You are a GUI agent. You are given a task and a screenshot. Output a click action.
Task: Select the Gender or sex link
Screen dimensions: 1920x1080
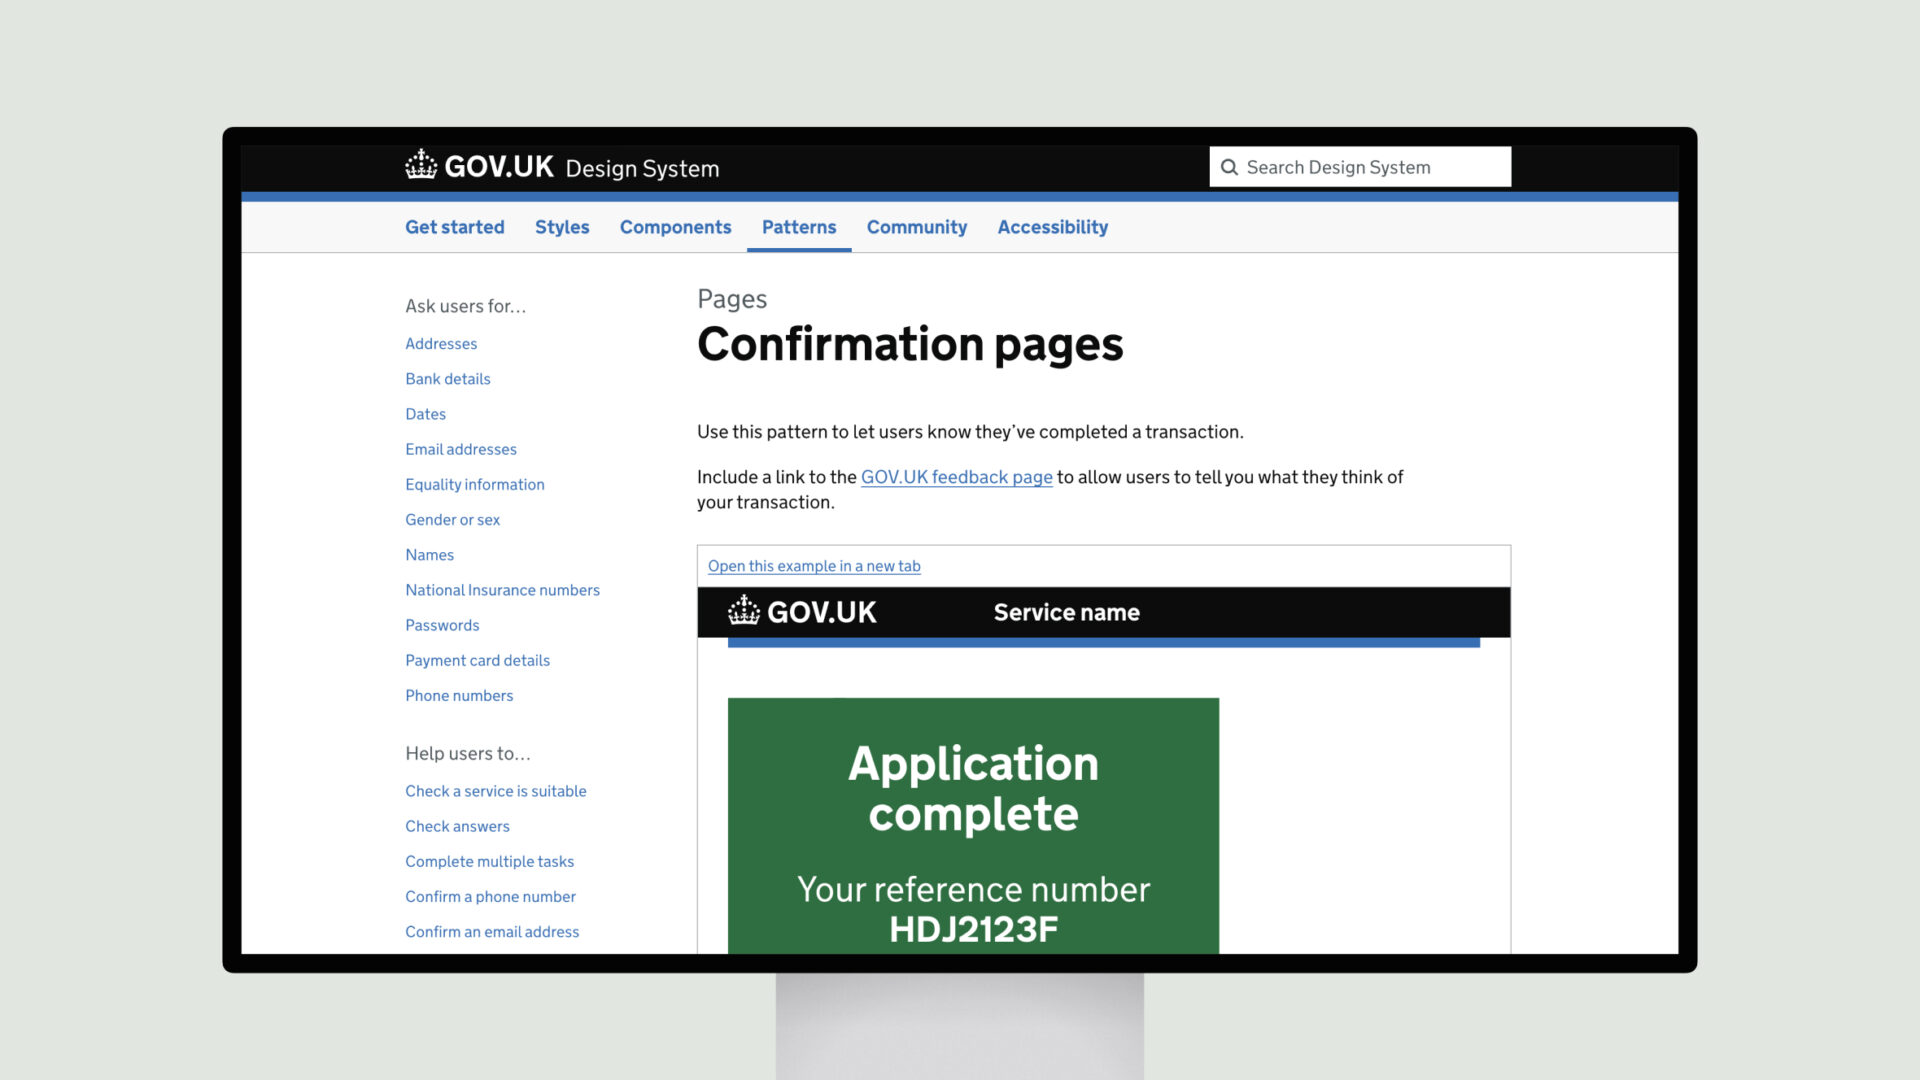point(453,519)
